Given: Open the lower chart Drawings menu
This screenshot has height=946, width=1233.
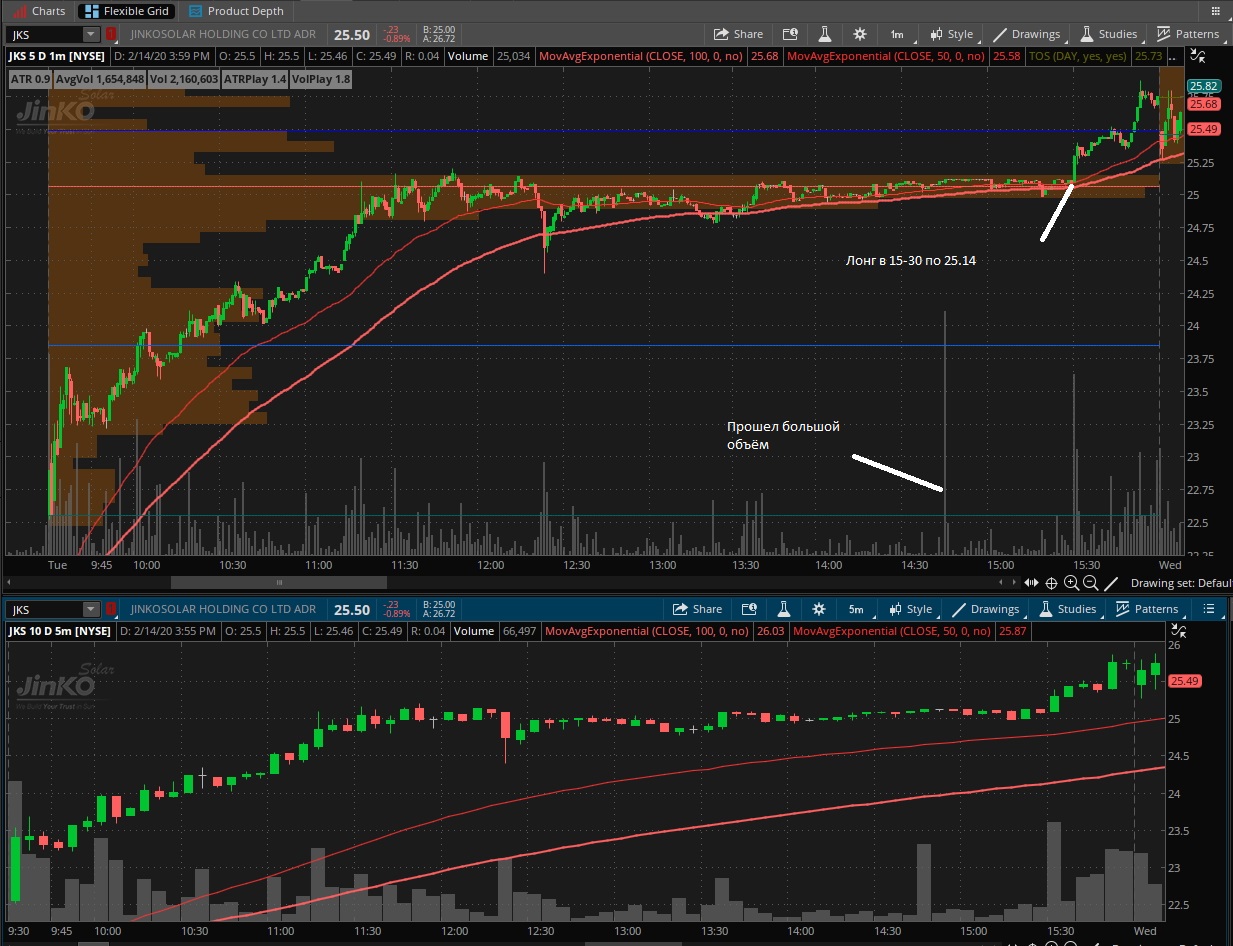Looking at the screenshot, I should coord(983,609).
